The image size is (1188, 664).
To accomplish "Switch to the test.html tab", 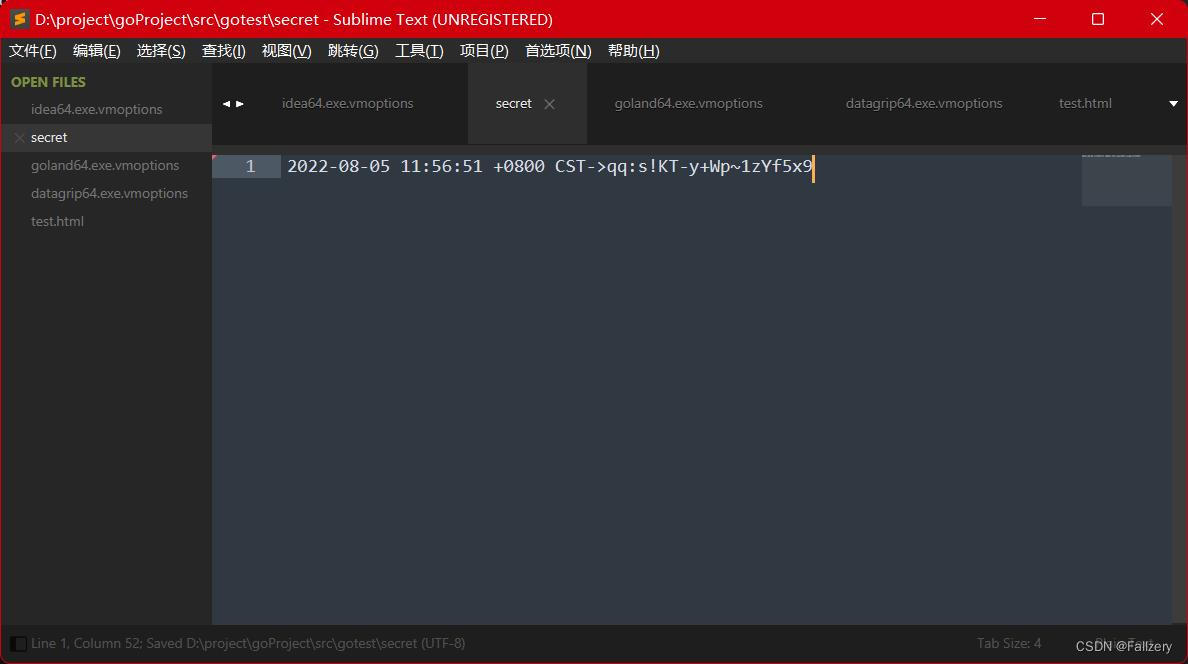I will pyautogui.click(x=1085, y=104).
